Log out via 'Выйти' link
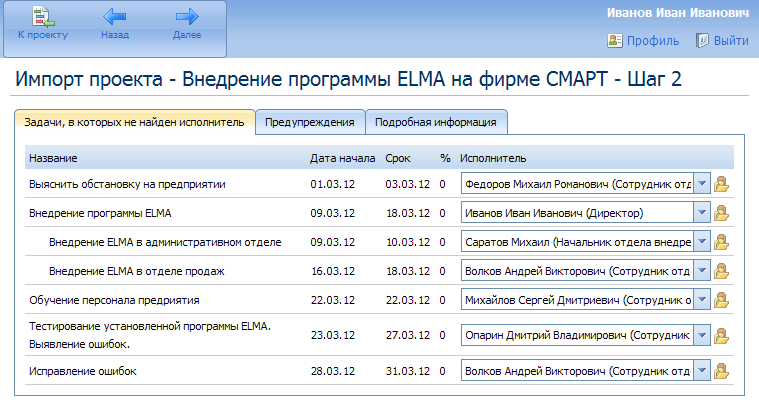Screen dimensions: 759x407 (722, 41)
